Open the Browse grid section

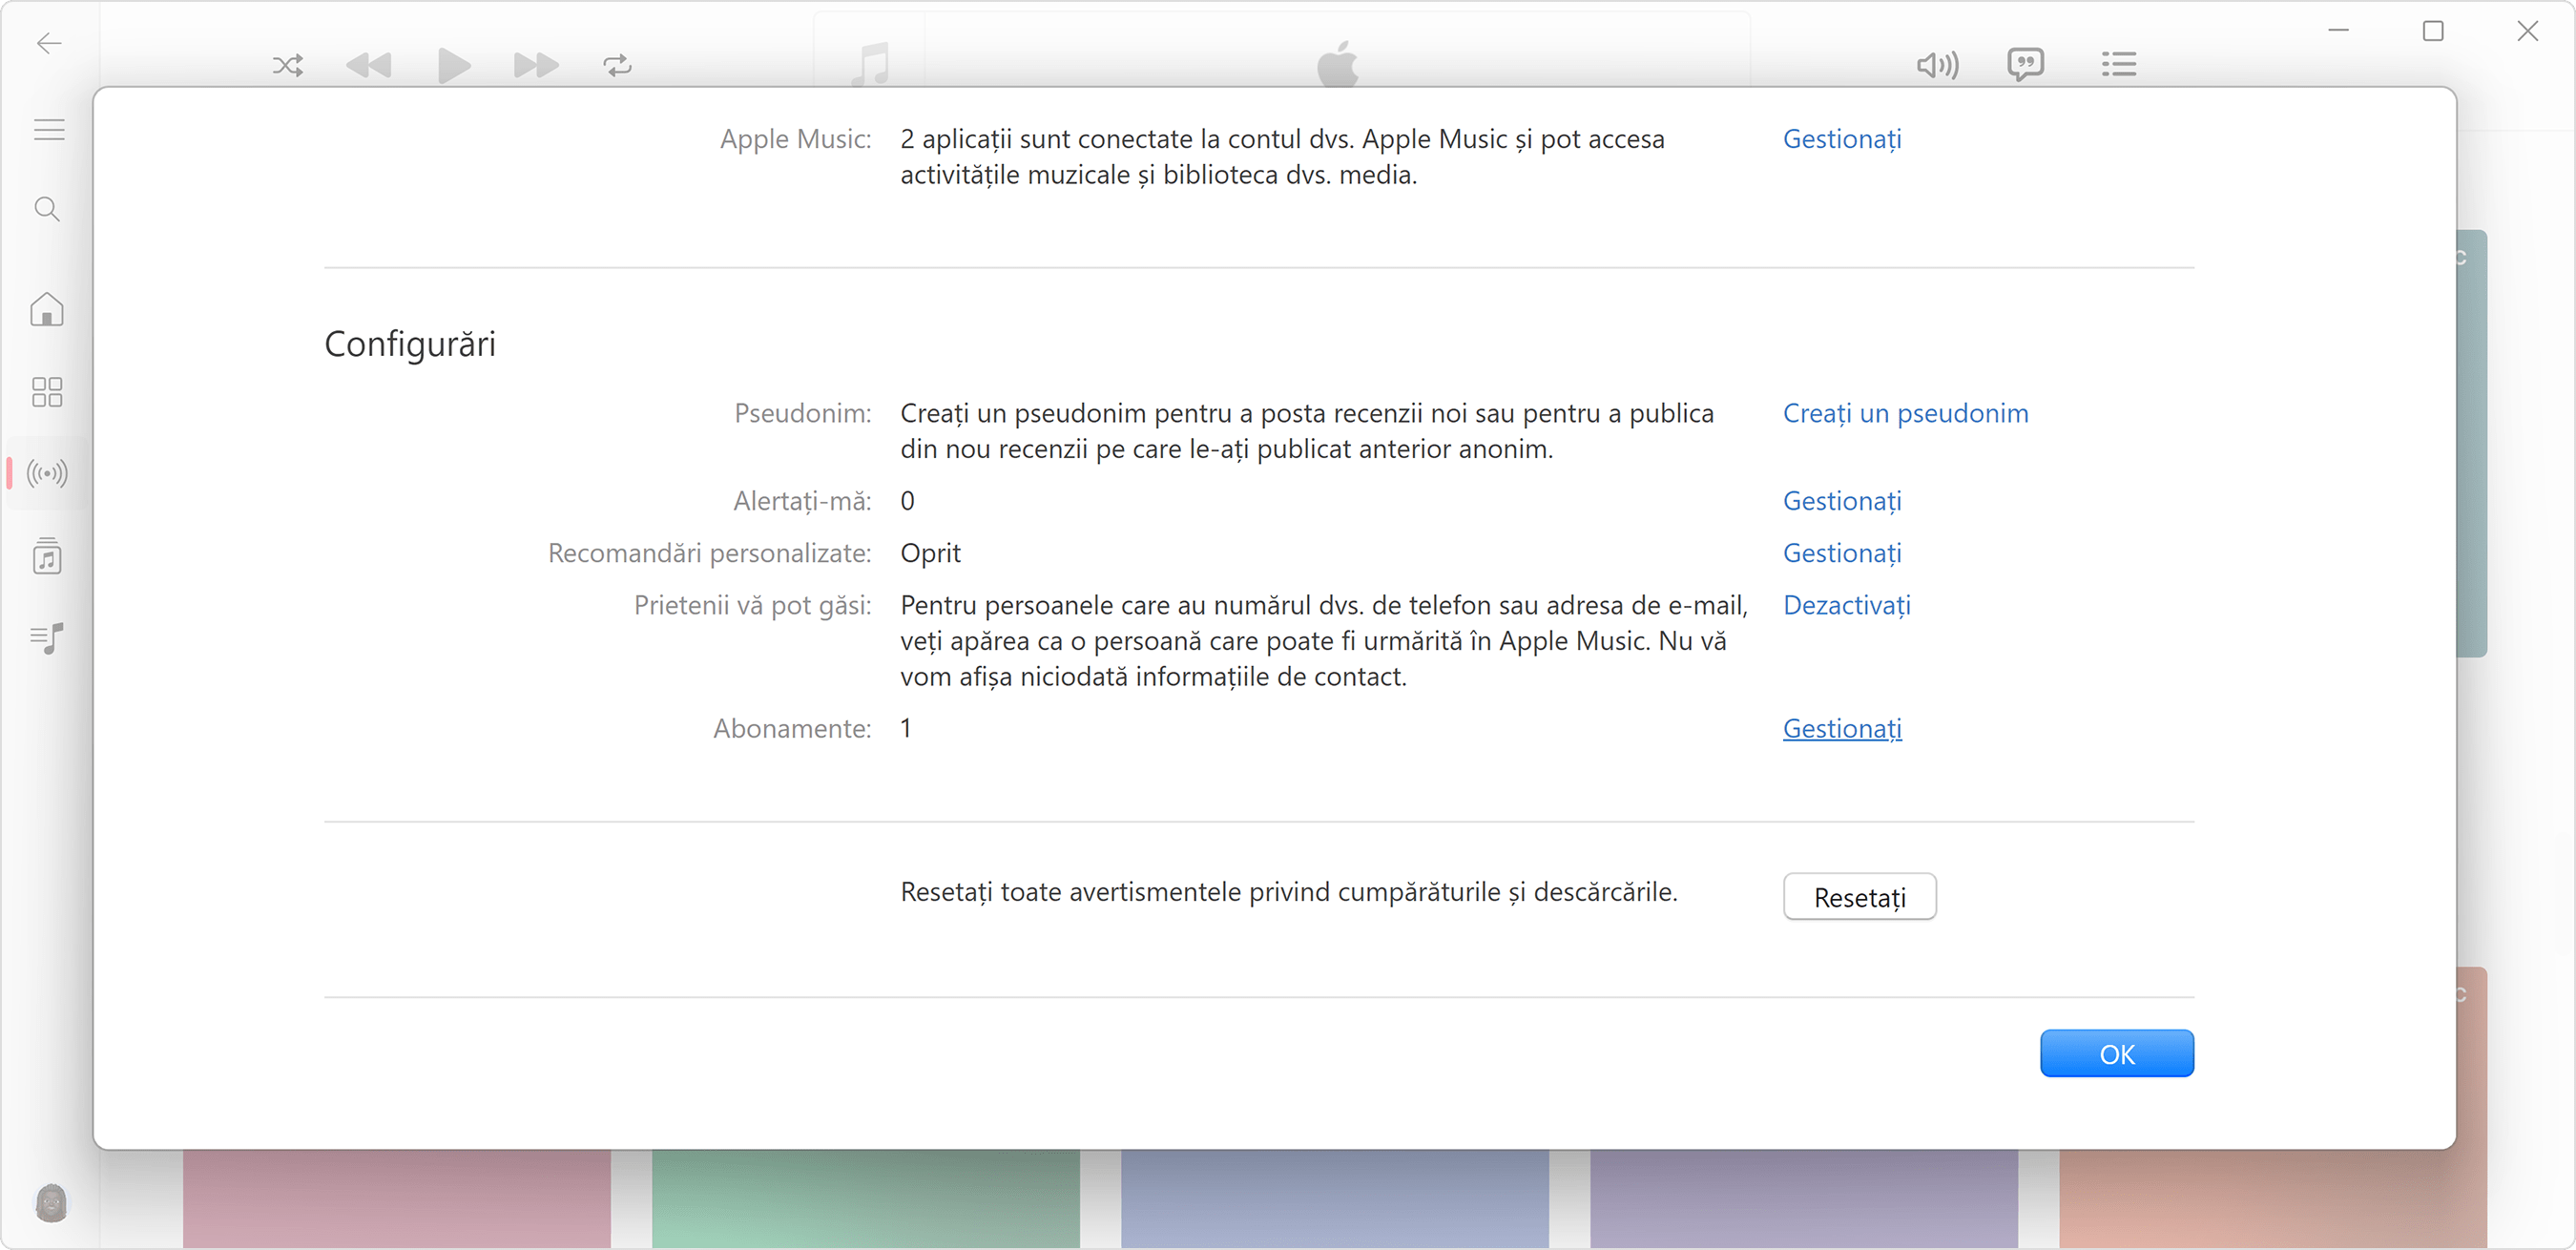point(46,392)
